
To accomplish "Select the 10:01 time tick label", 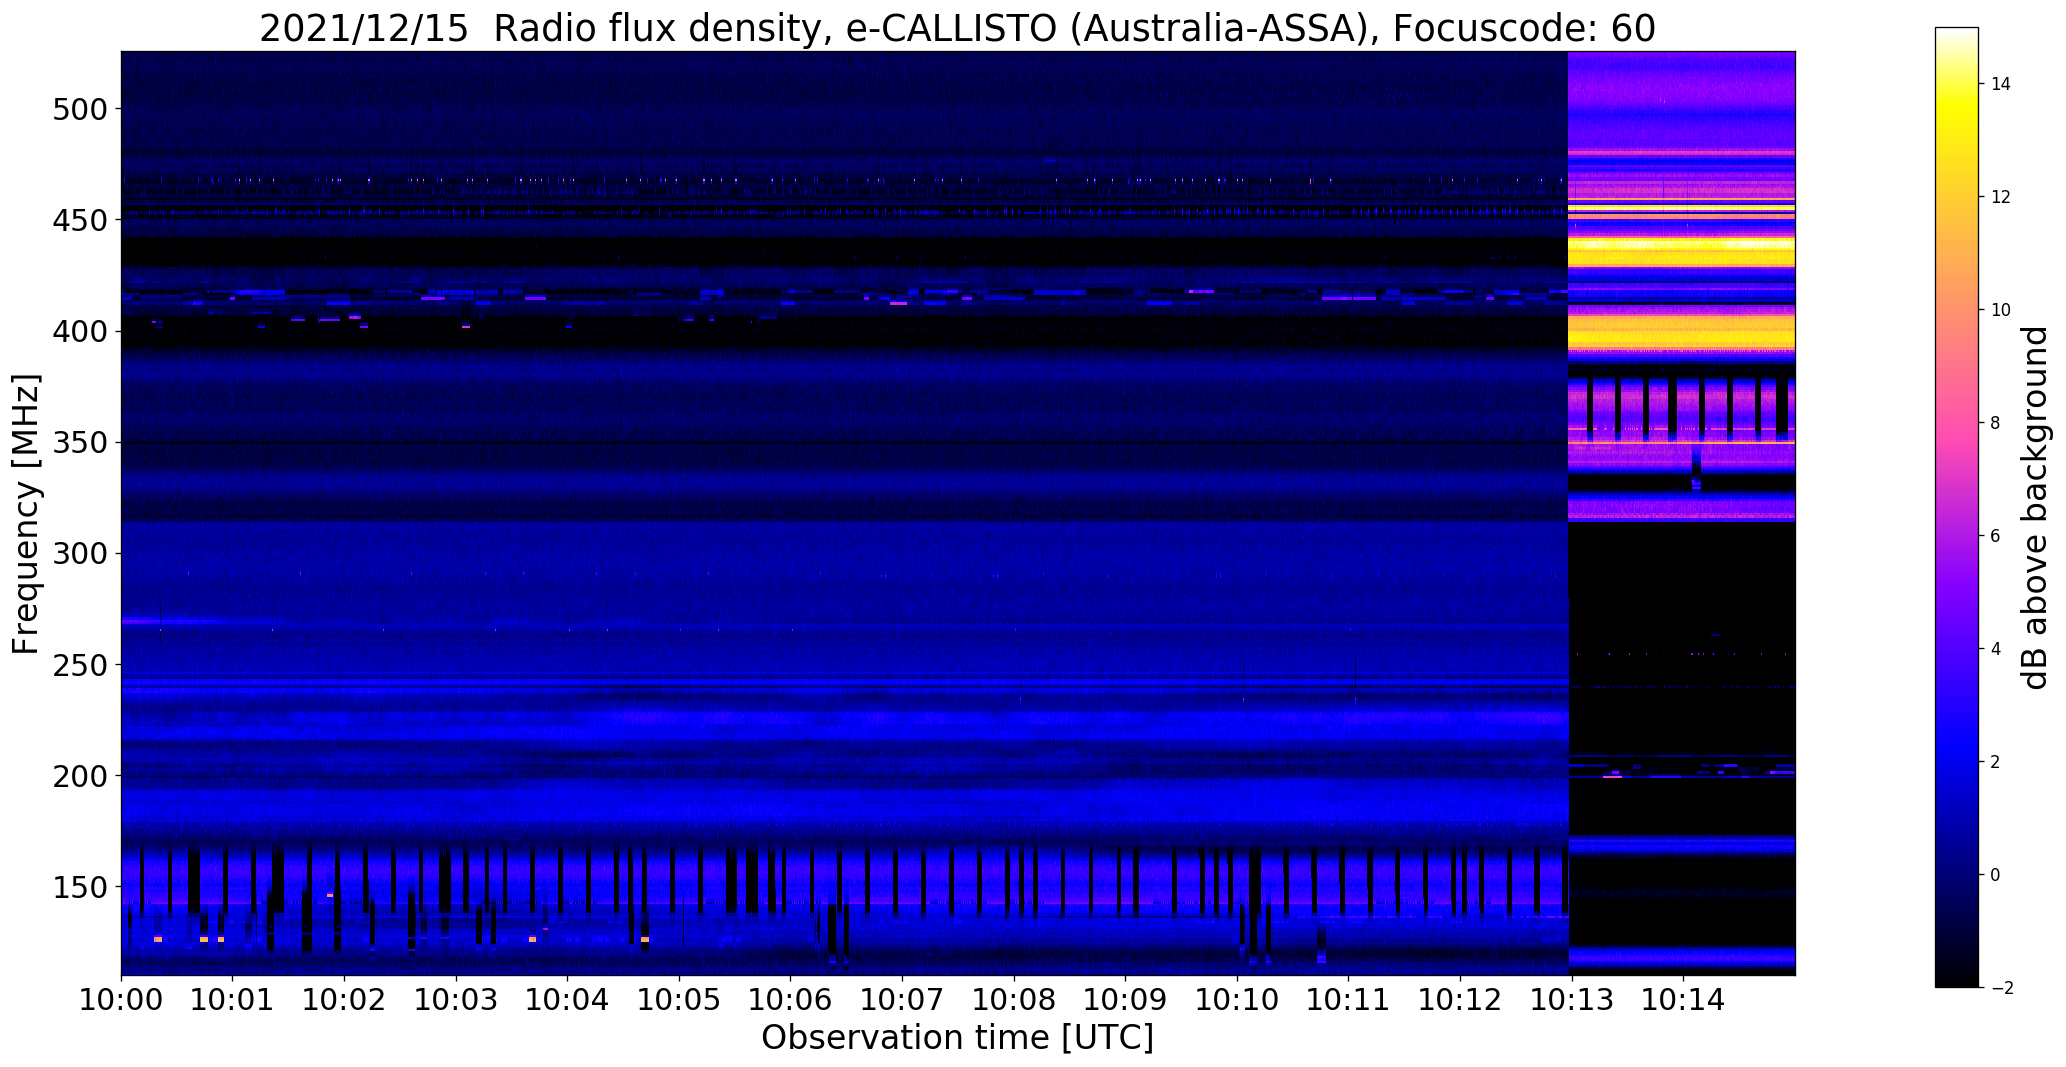I will tap(233, 1000).
